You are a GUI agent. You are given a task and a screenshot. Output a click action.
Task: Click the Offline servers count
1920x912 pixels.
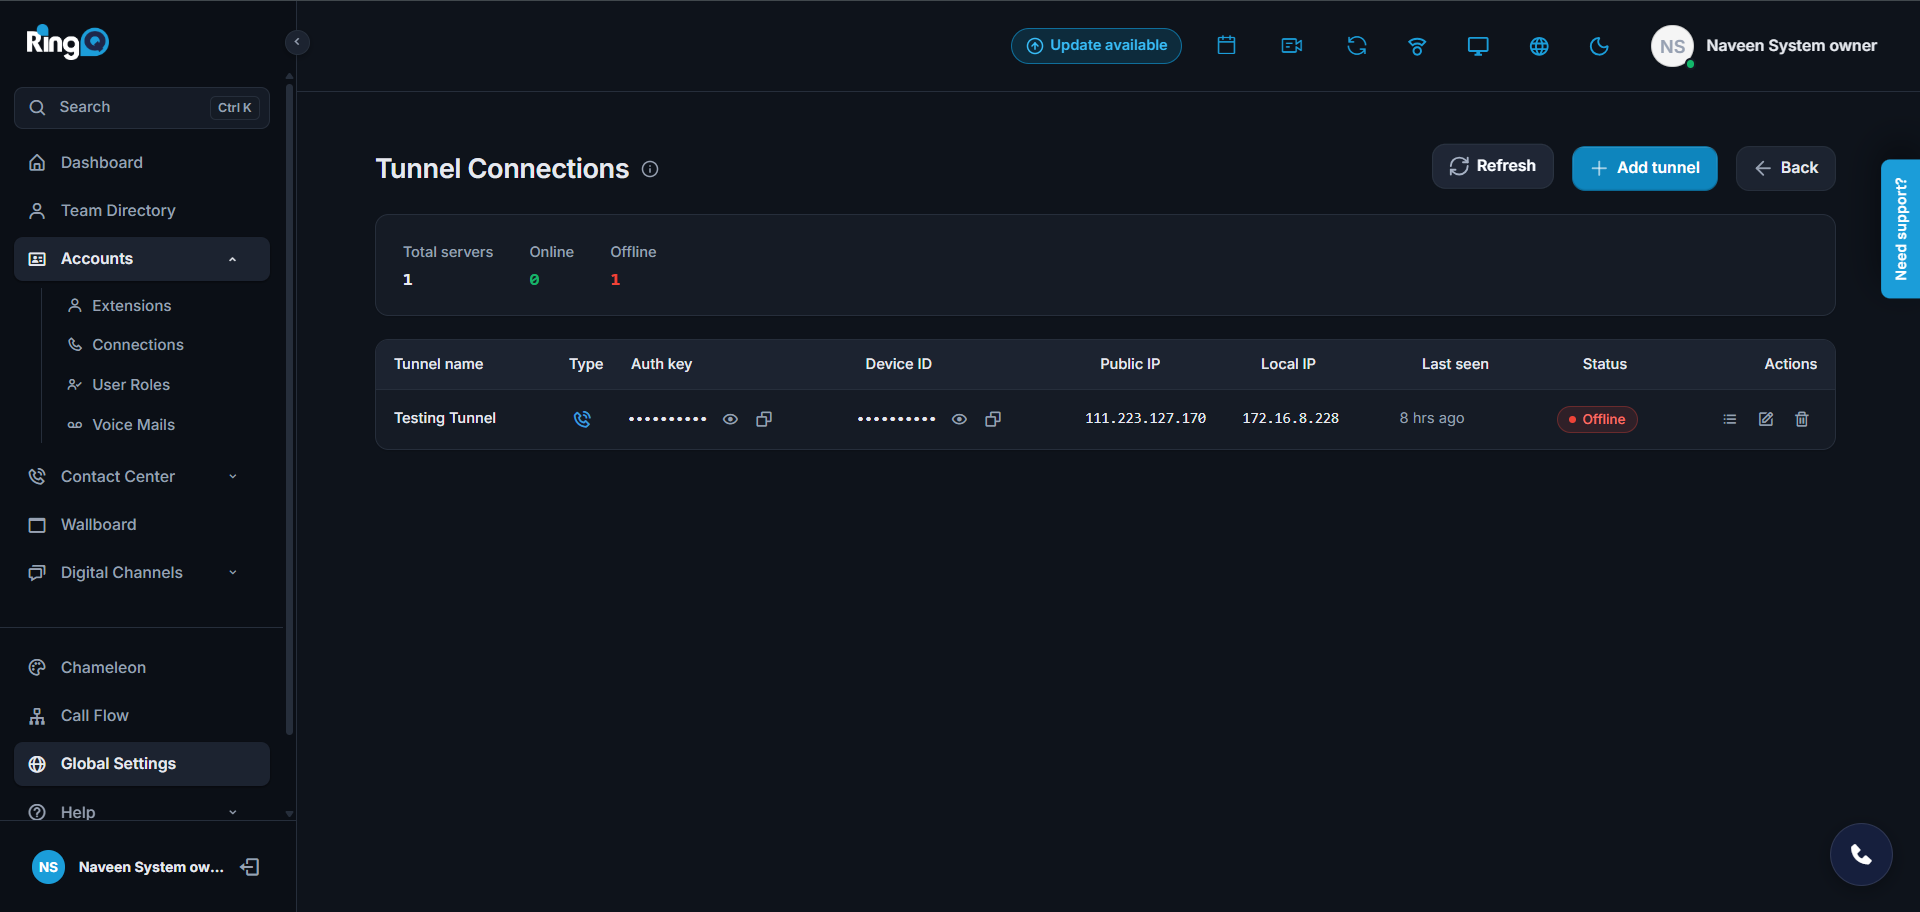615,280
